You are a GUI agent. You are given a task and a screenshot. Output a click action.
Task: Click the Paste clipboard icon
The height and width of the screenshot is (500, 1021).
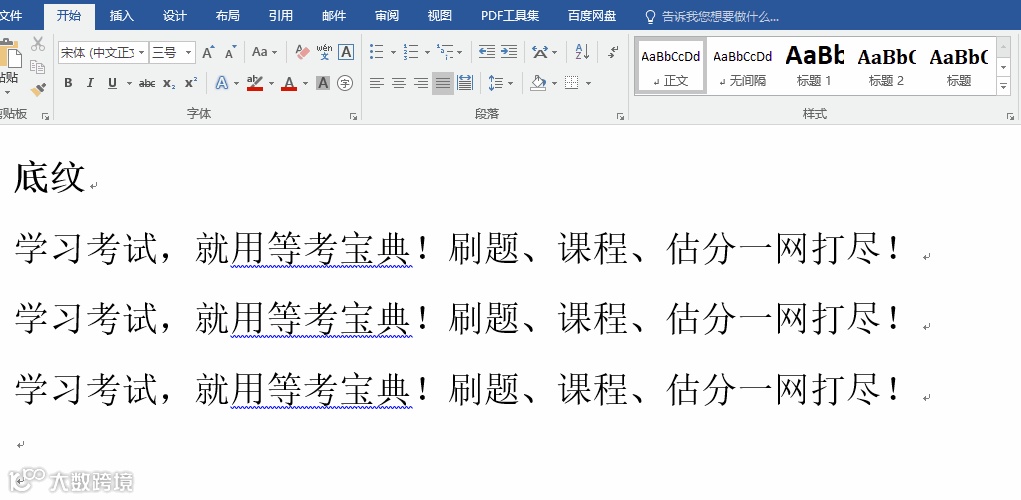[10, 53]
